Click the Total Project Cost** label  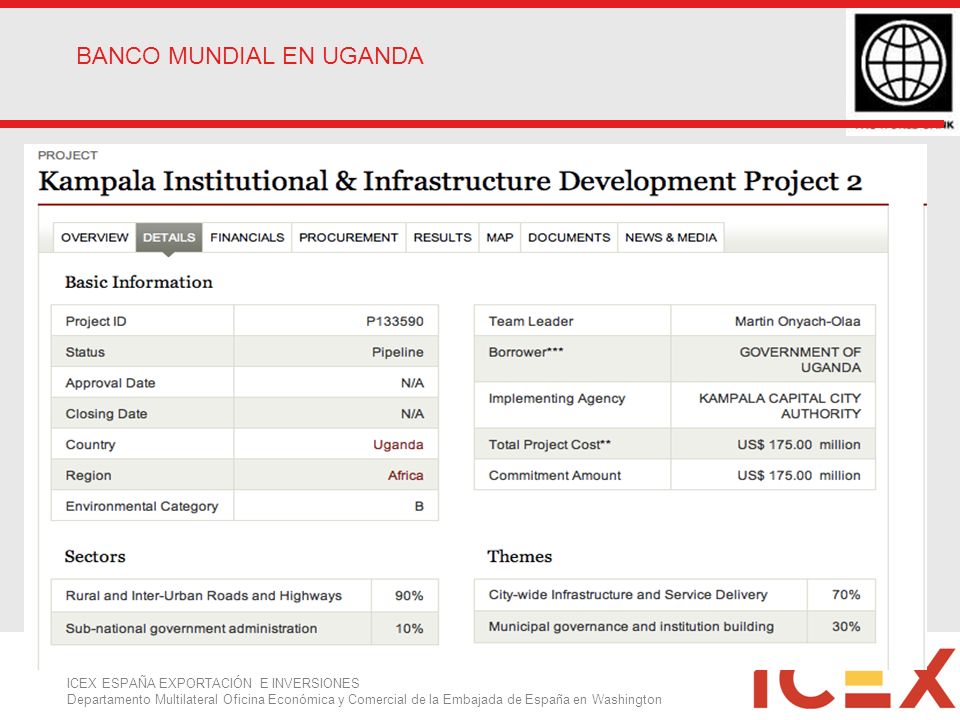click(x=550, y=444)
